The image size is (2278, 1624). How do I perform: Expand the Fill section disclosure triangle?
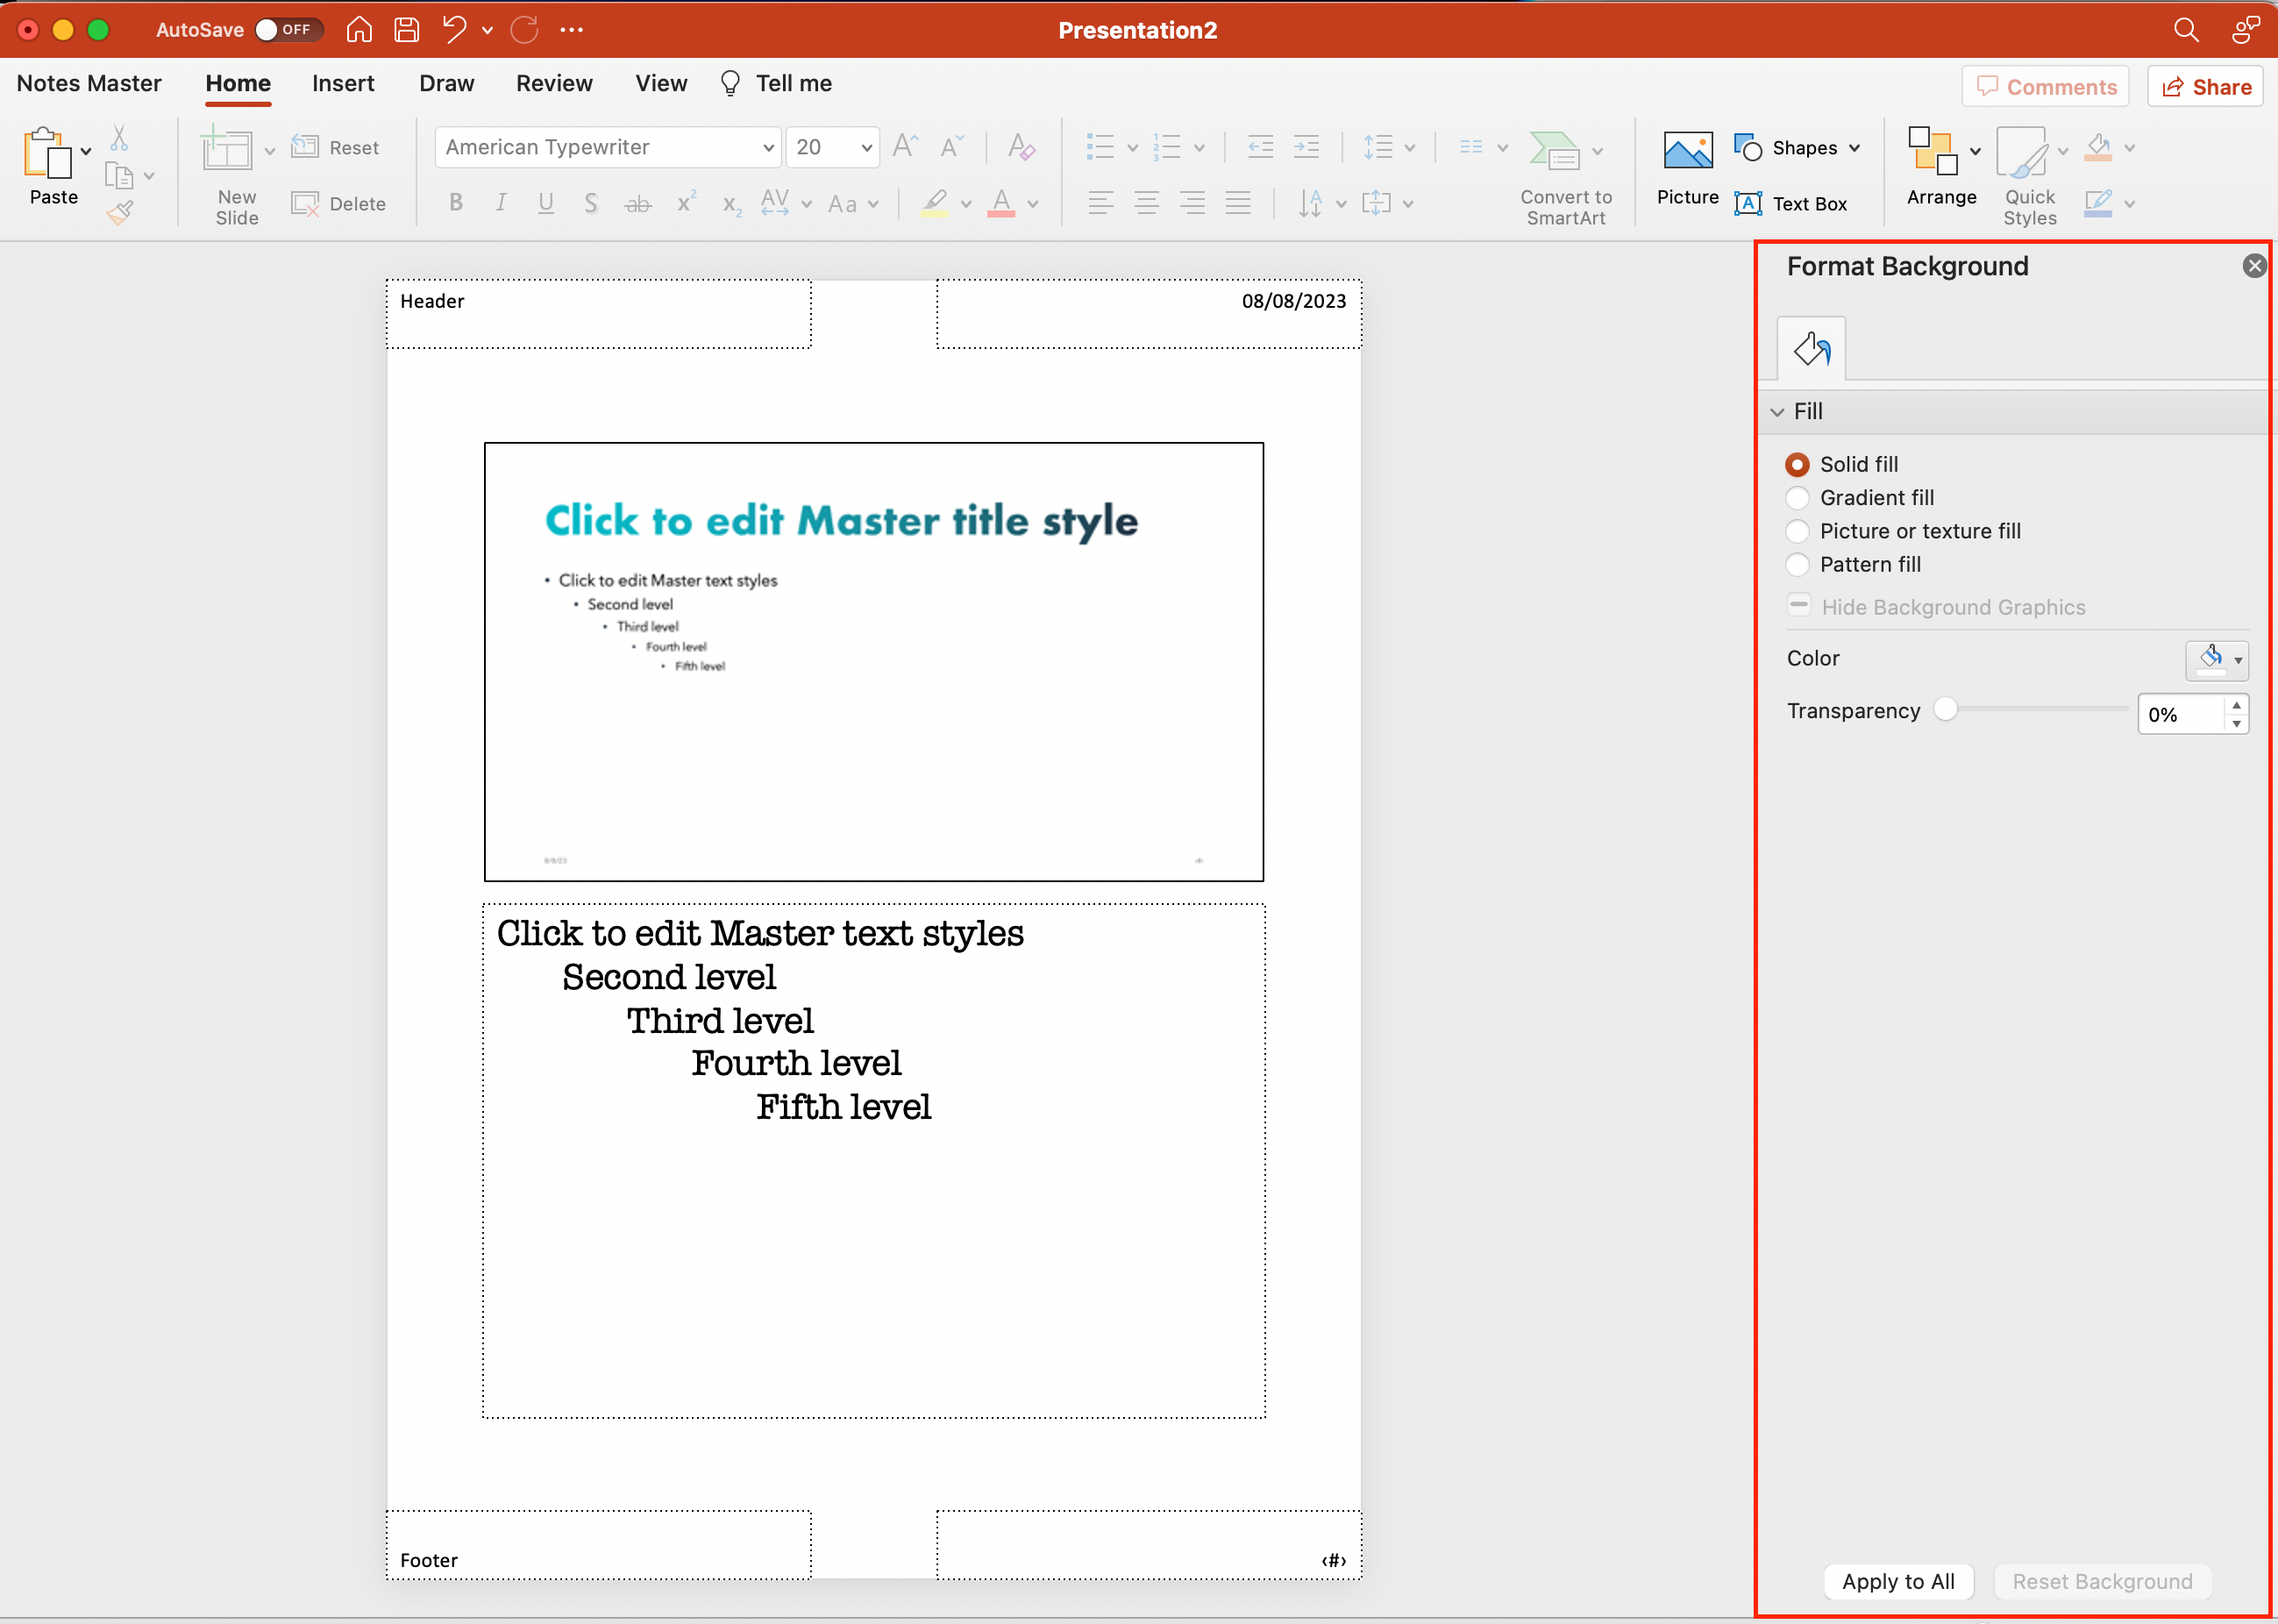[1779, 411]
